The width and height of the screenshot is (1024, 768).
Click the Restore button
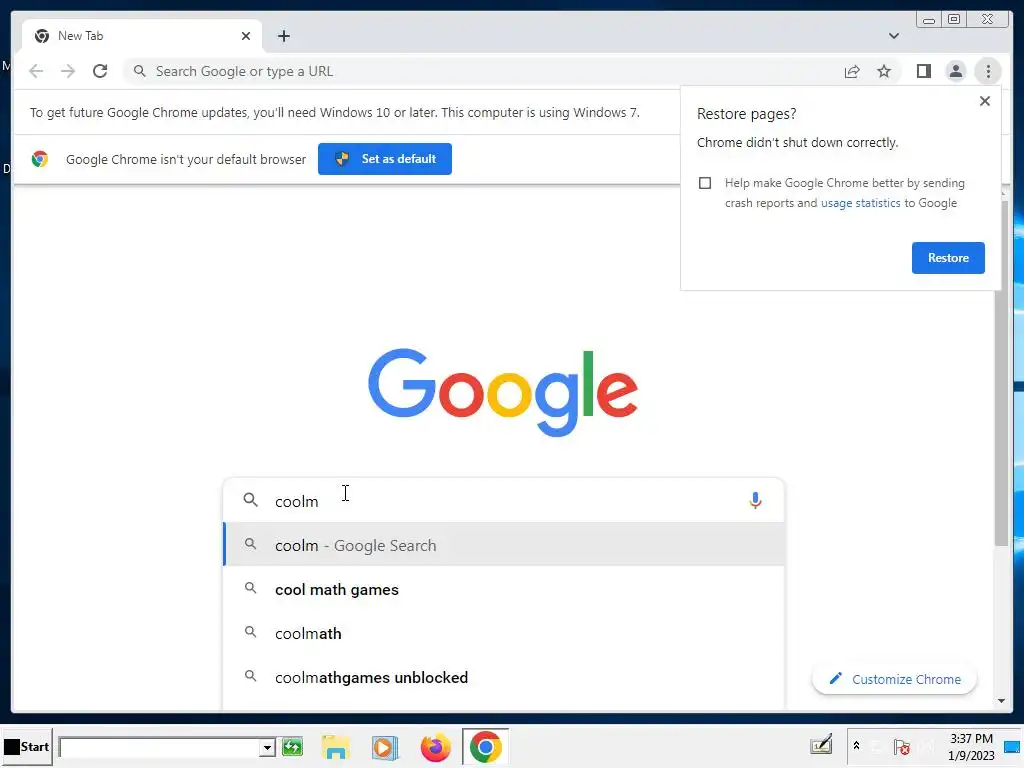coord(948,258)
